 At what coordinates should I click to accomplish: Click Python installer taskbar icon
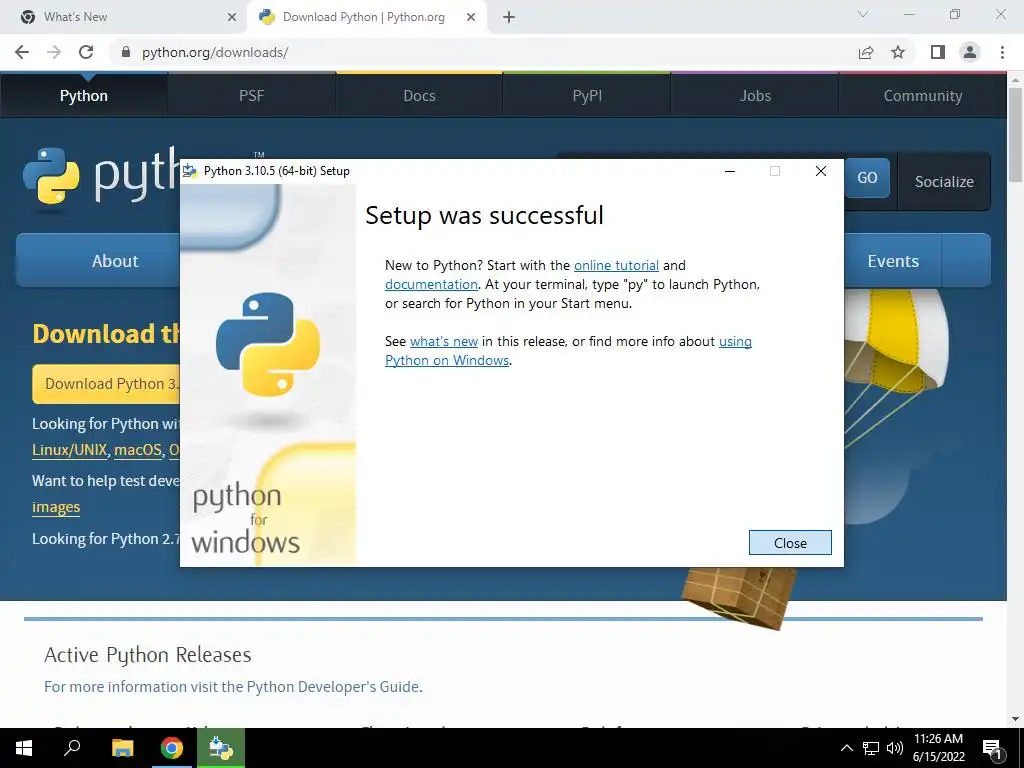coord(220,748)
